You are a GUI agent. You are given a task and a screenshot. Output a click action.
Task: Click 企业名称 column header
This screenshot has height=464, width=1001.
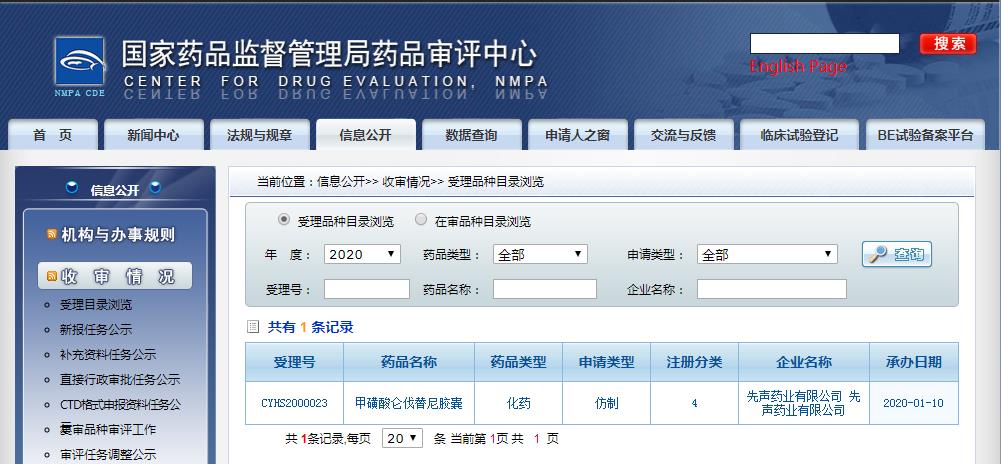804,362
